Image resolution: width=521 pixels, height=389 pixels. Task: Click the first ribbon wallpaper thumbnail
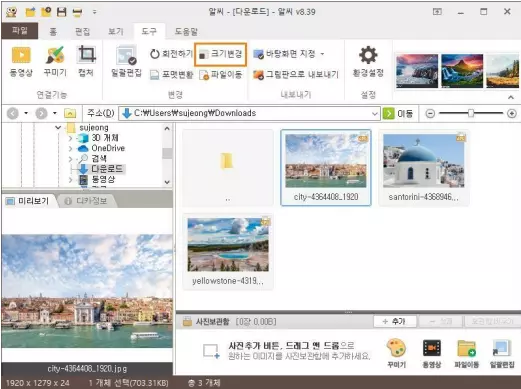[x=417, y=71]
